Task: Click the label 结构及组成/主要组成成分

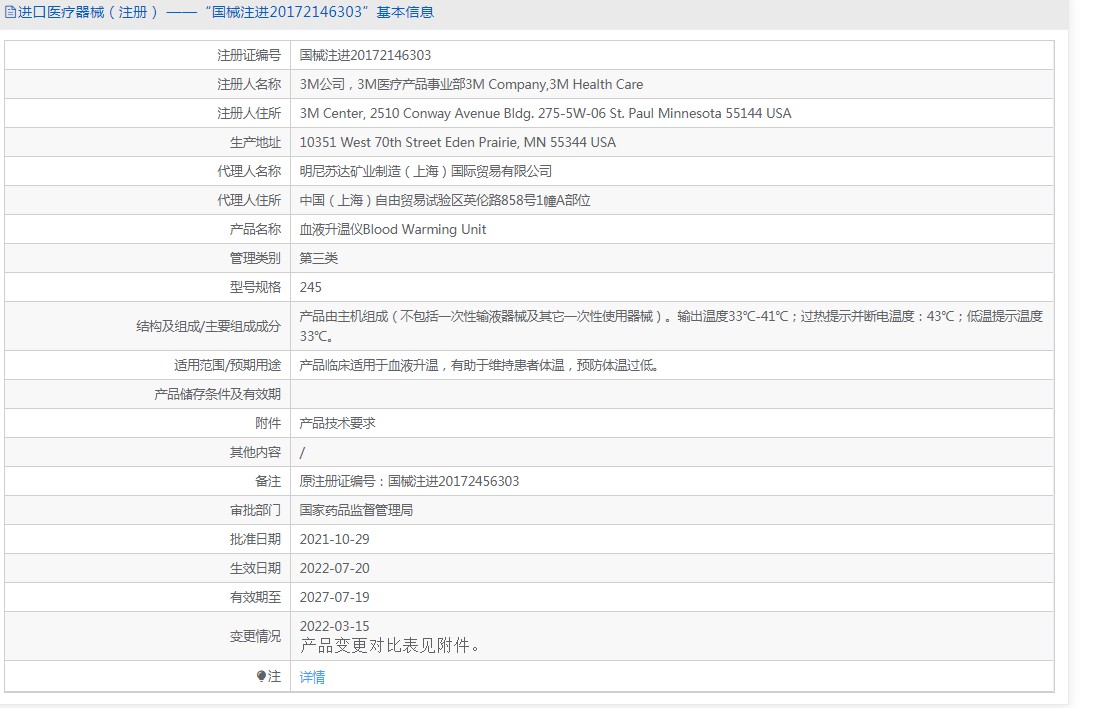Action: click(x=208, y=326)
